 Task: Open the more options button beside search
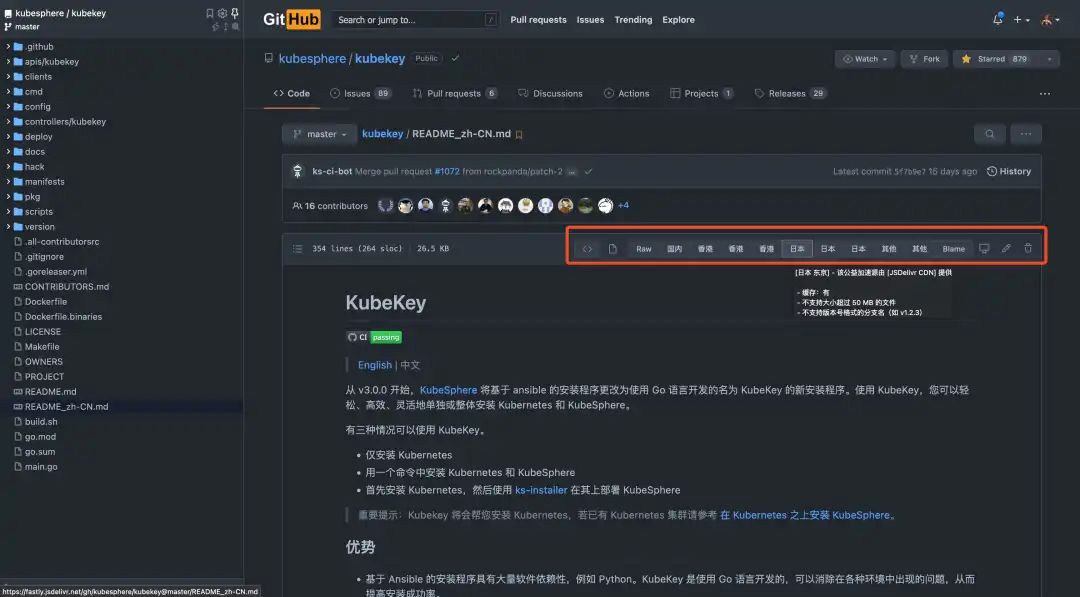point(1026,134)
